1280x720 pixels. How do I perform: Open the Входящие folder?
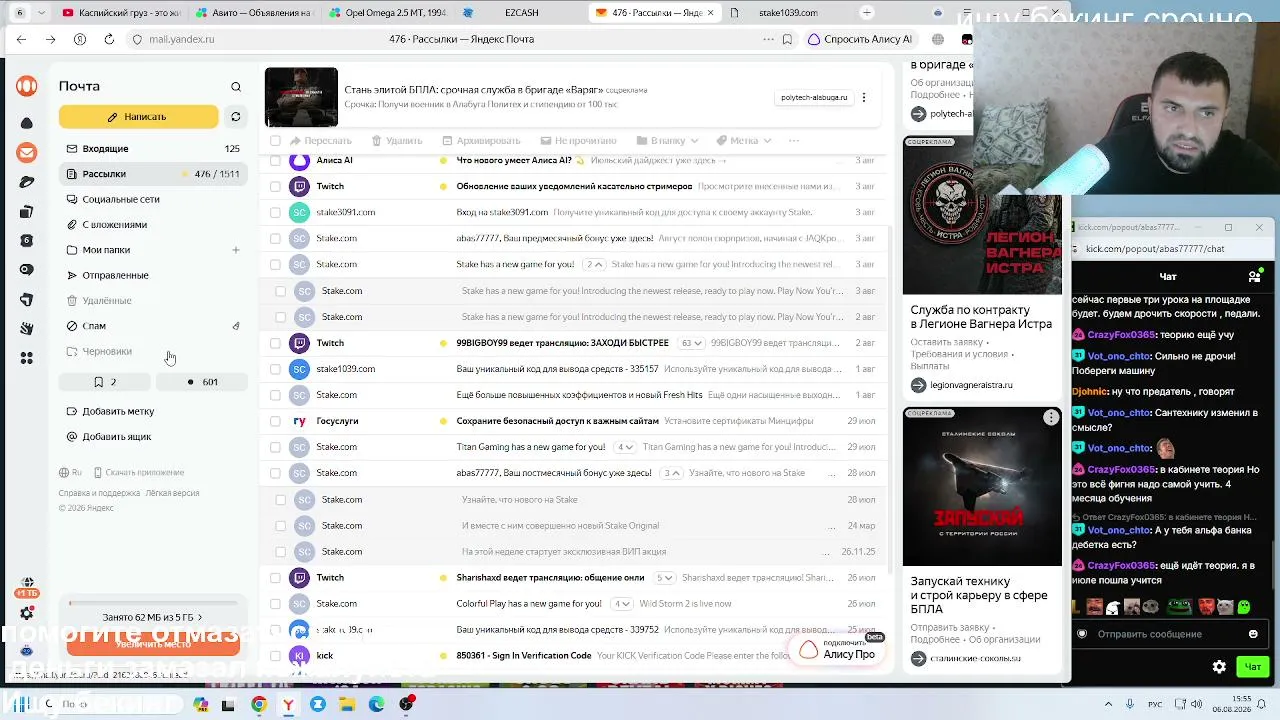coord(153,149)
